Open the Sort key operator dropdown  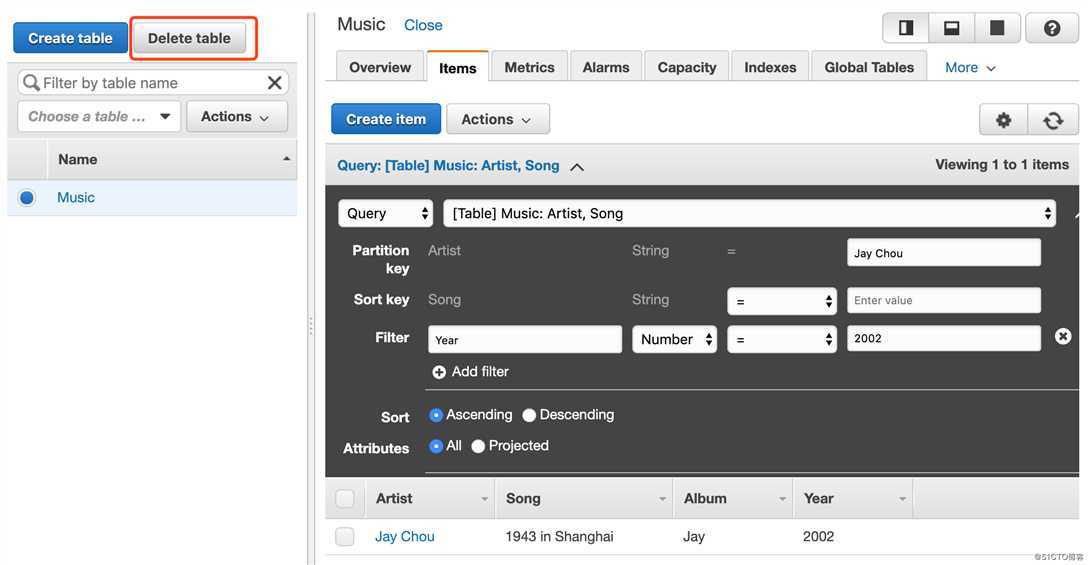tap(782, 301)
